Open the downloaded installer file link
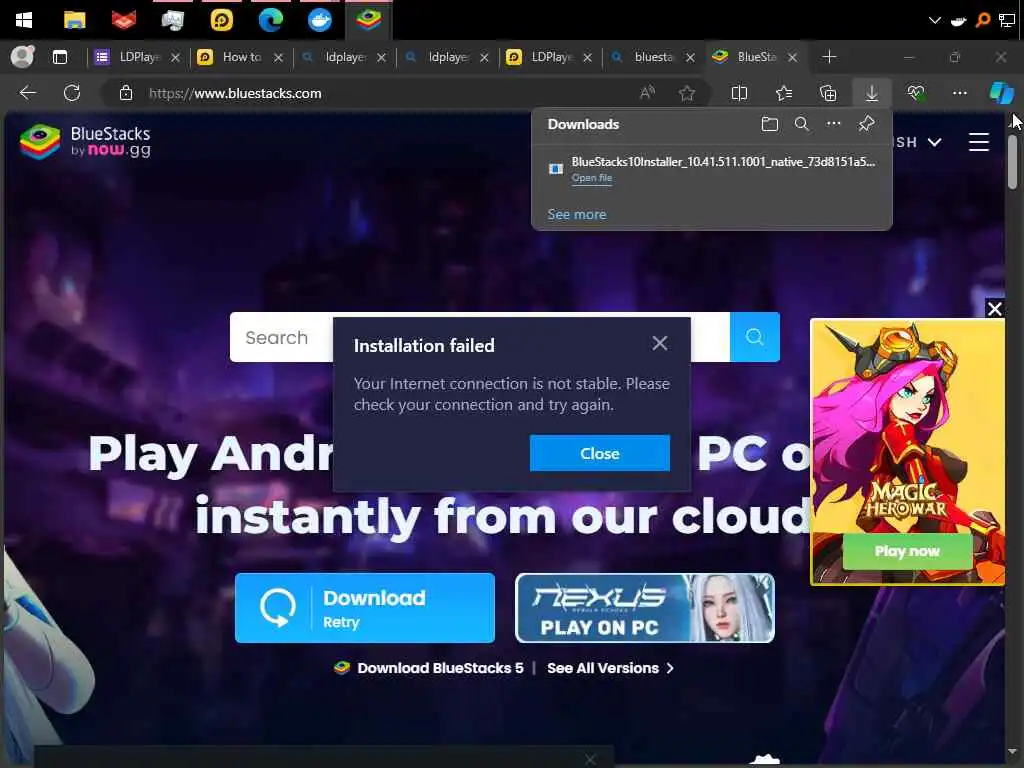Viewport: 1024px width, 768px height. coord(592,178)
